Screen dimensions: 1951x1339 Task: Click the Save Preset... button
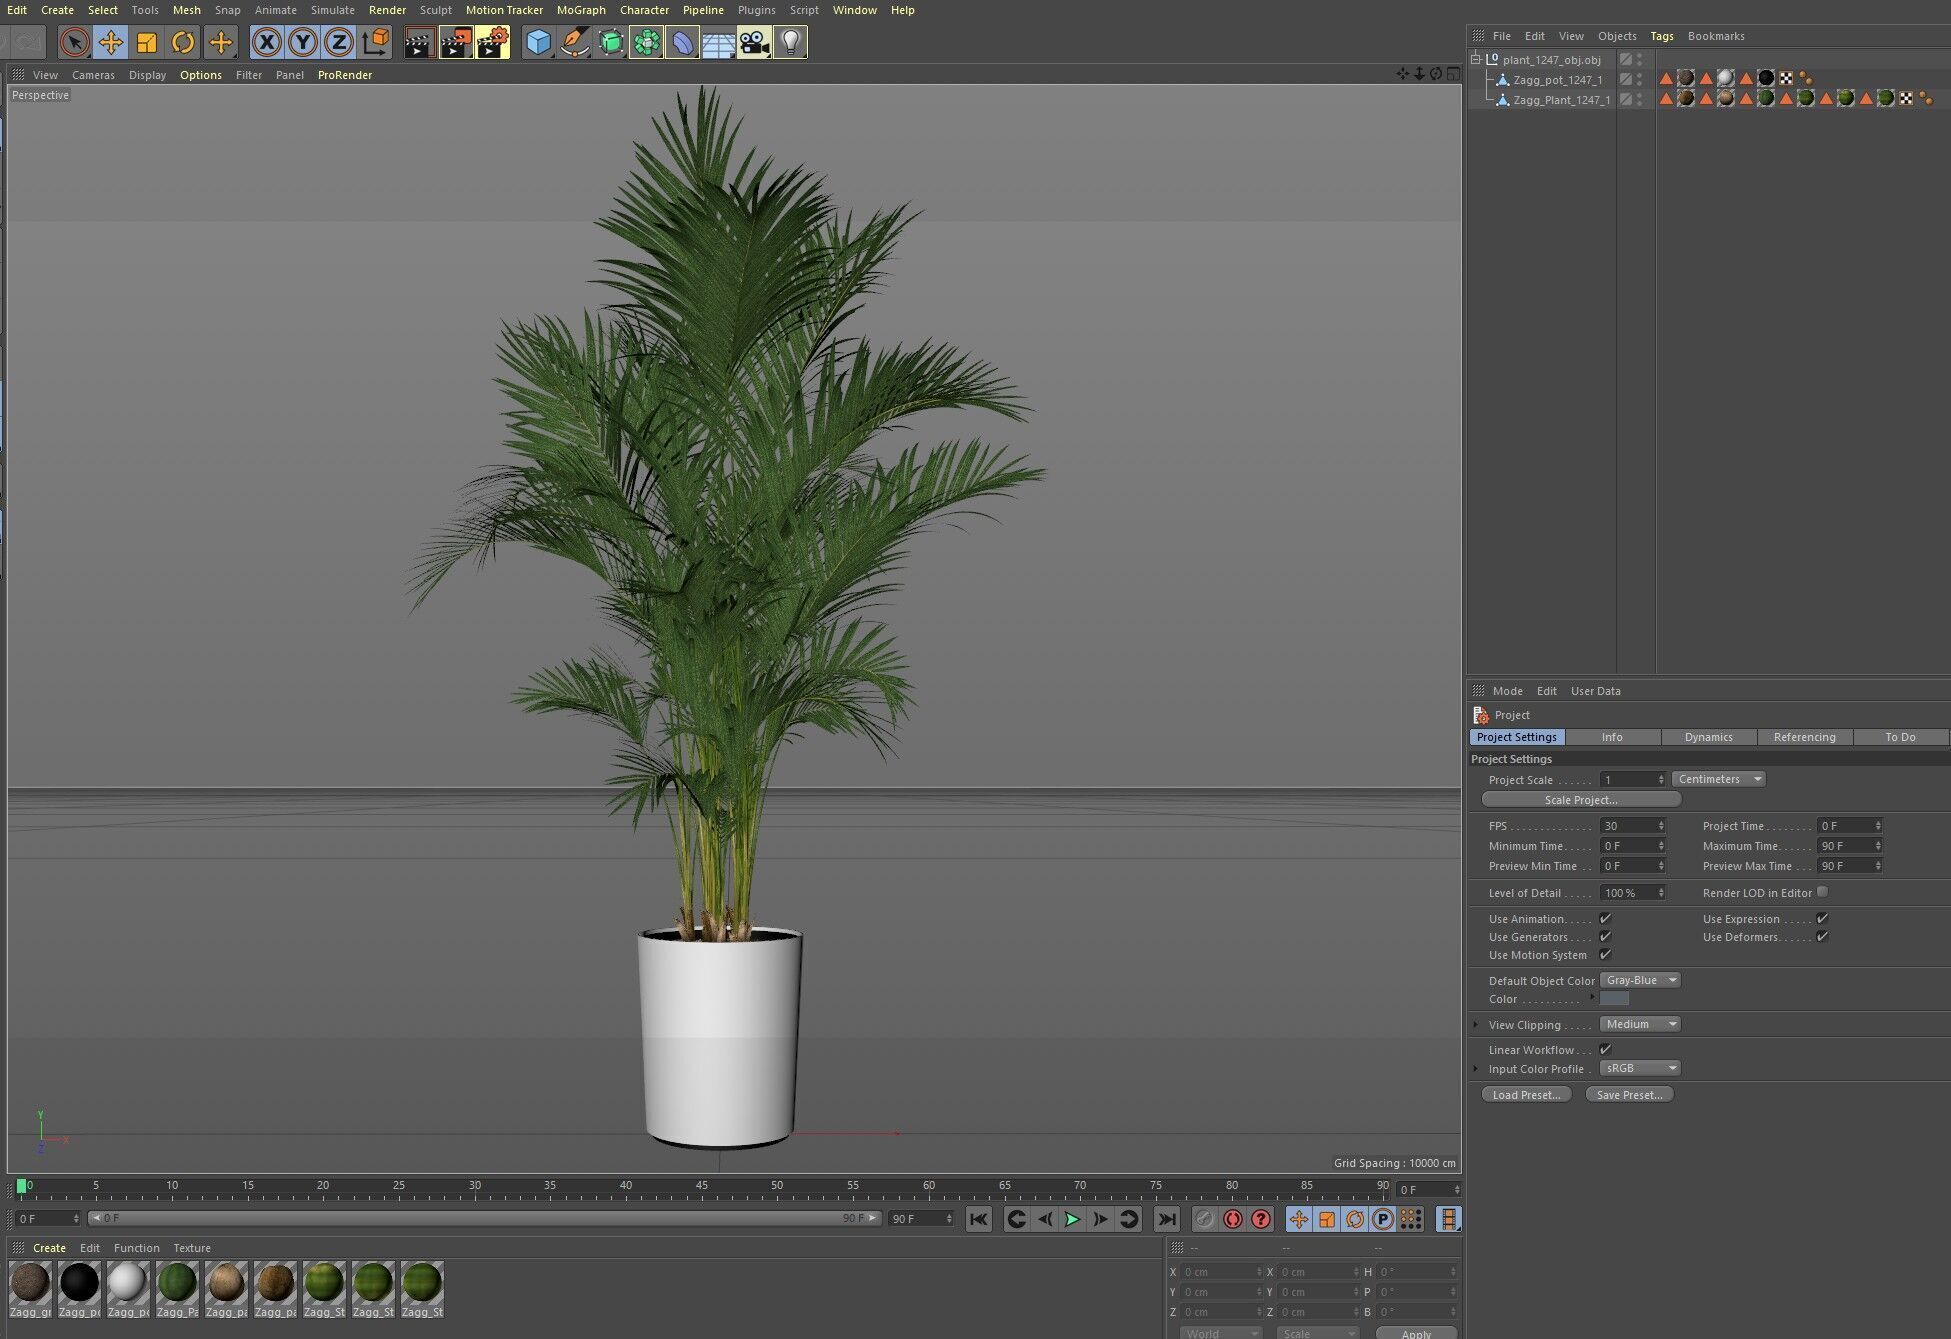click(x=1629, y=1095)
